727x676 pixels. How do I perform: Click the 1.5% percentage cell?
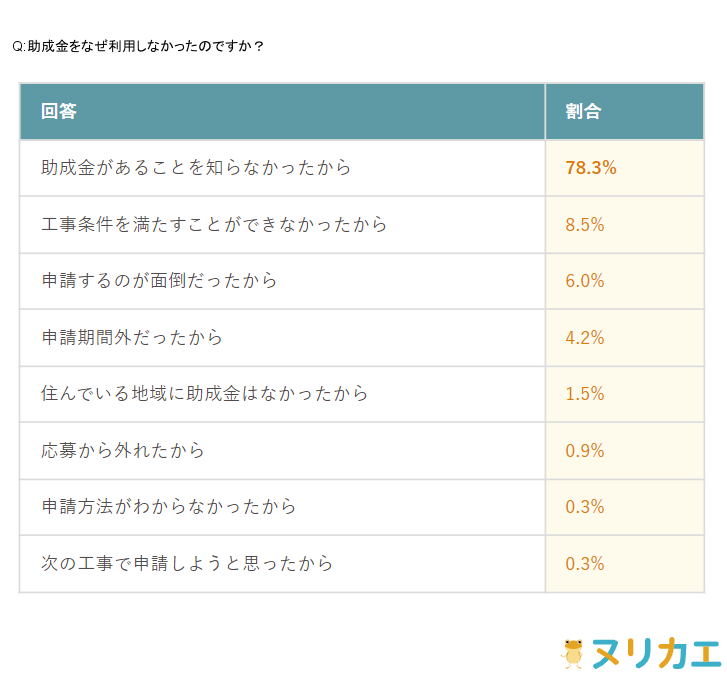[x=585, y=394]
